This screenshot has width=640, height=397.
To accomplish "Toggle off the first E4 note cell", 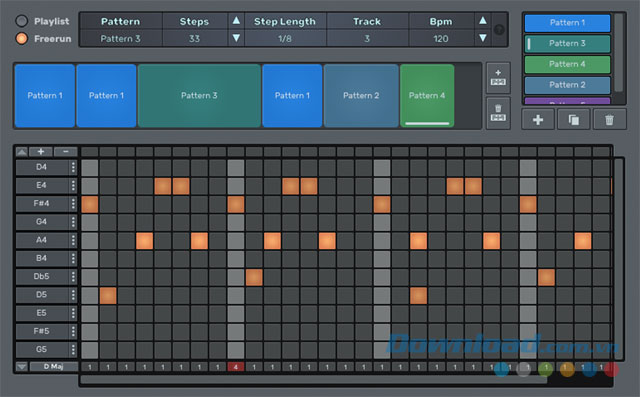I will click(x=163, y=186).
